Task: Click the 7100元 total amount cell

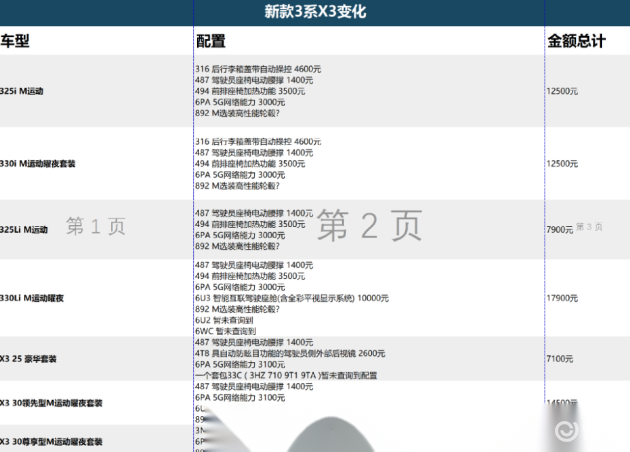Action: 559,359
